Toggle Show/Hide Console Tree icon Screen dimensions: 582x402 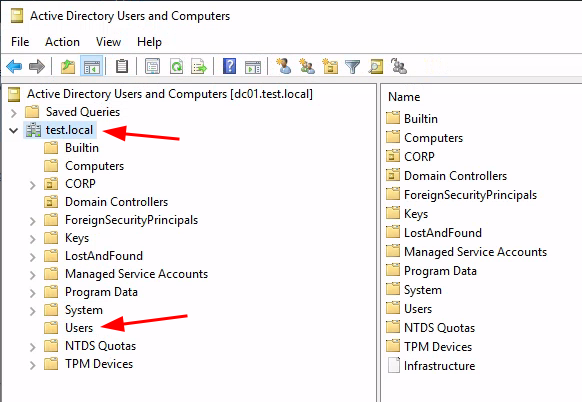92,67
